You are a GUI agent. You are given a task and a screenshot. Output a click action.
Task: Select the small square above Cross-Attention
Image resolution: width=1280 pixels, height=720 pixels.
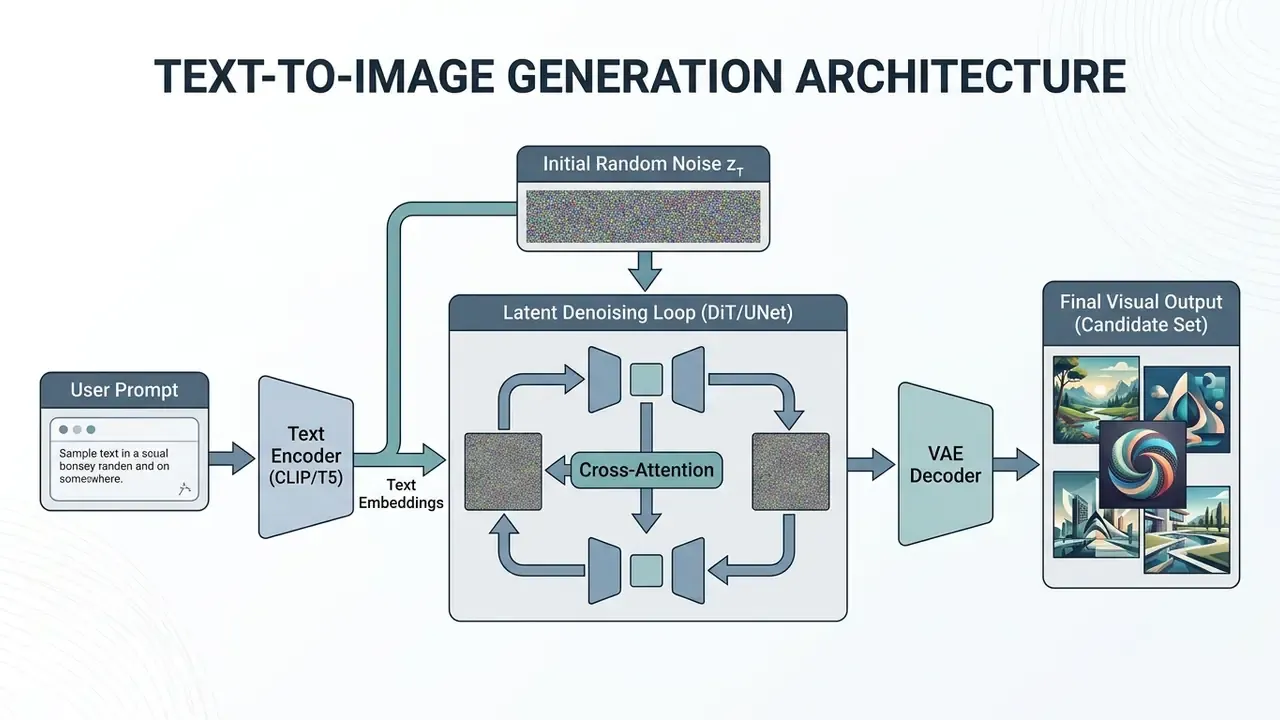(646, 380)
